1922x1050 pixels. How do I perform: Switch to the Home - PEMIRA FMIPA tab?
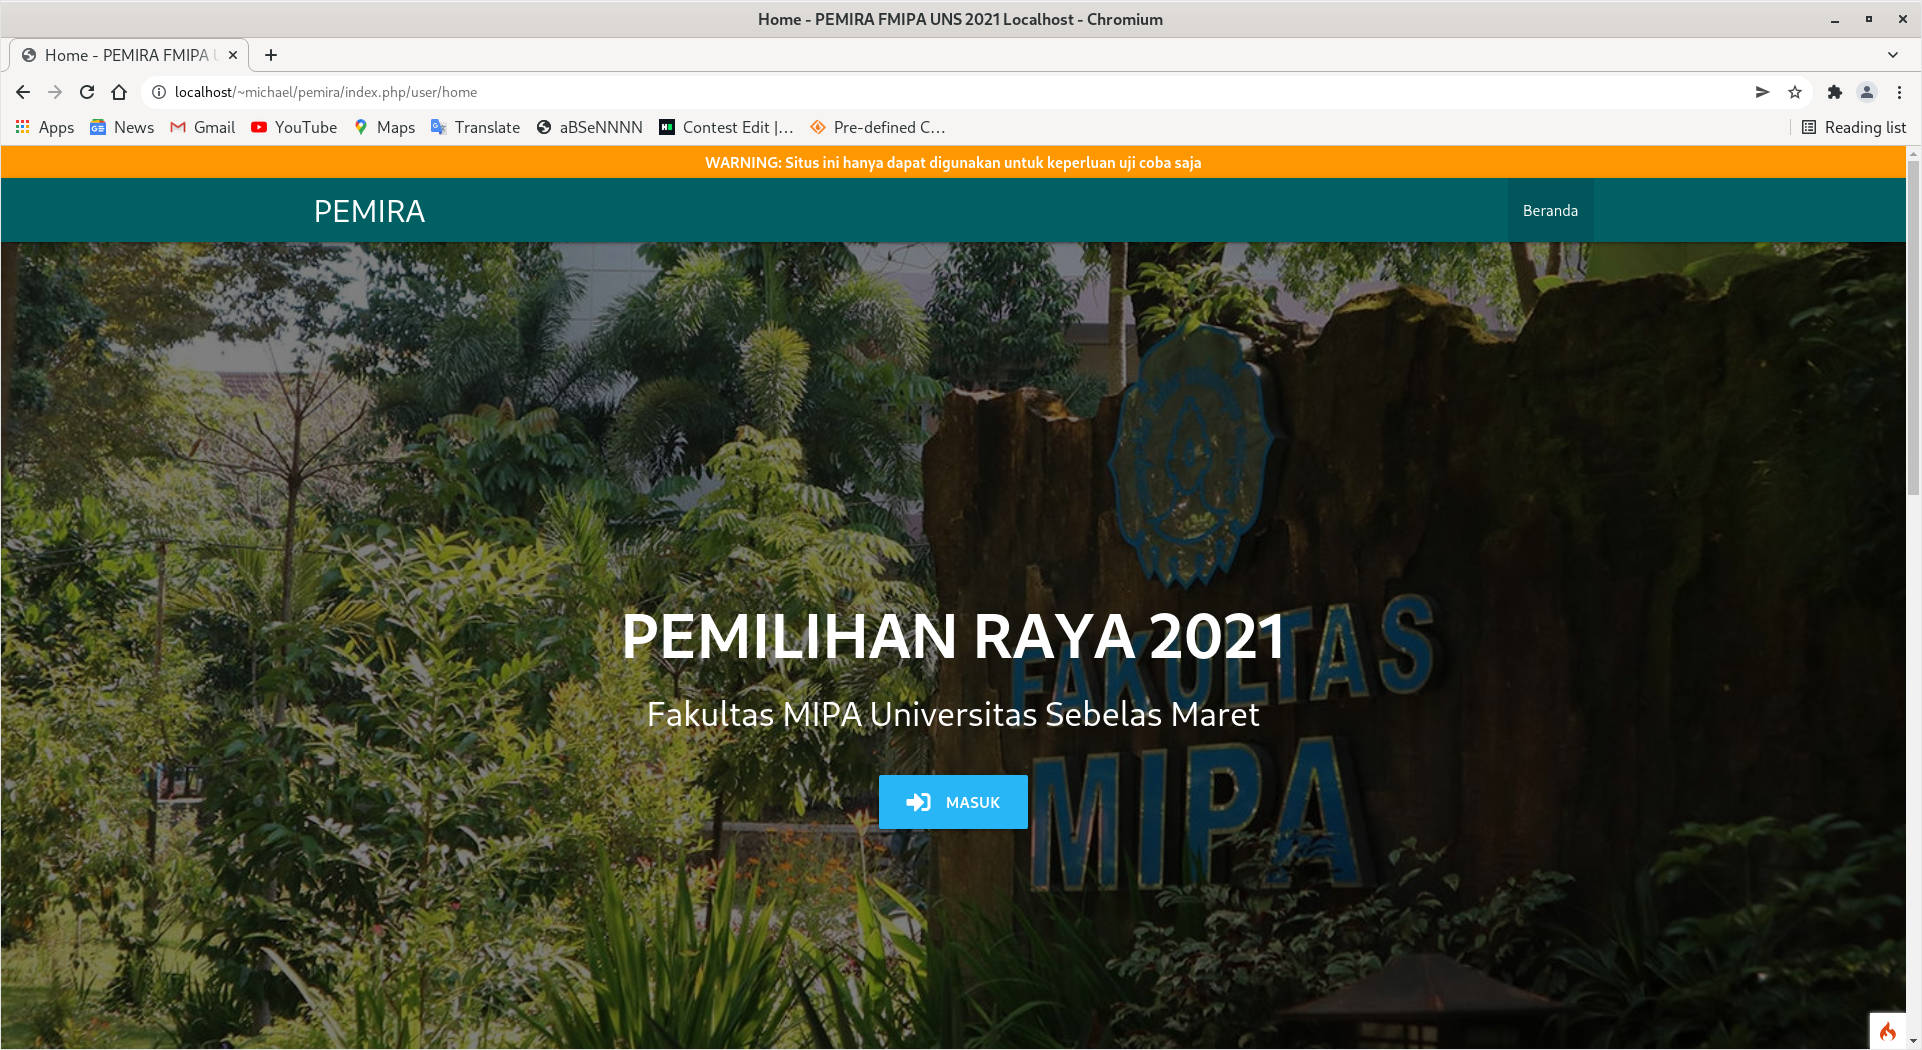point(126,55)
